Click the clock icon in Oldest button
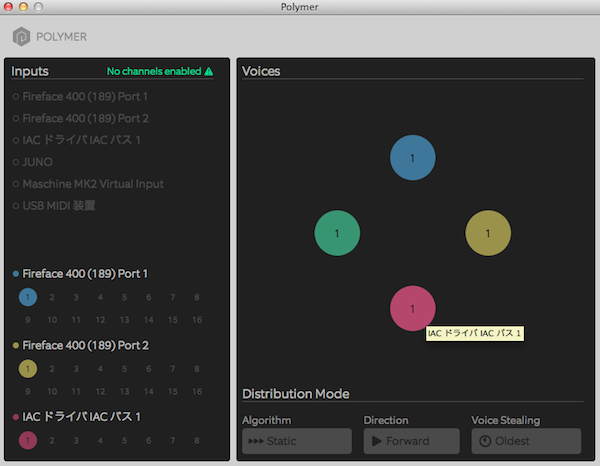Viewport: 600px width, 466px height. click(x=485, y=441)
